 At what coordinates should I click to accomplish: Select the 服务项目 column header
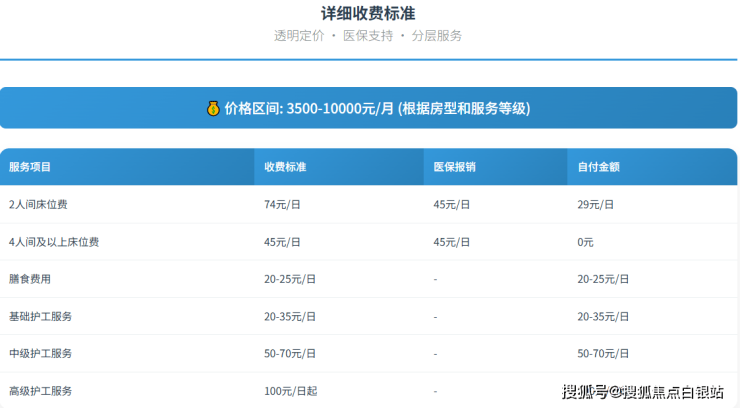click(30, 167)
